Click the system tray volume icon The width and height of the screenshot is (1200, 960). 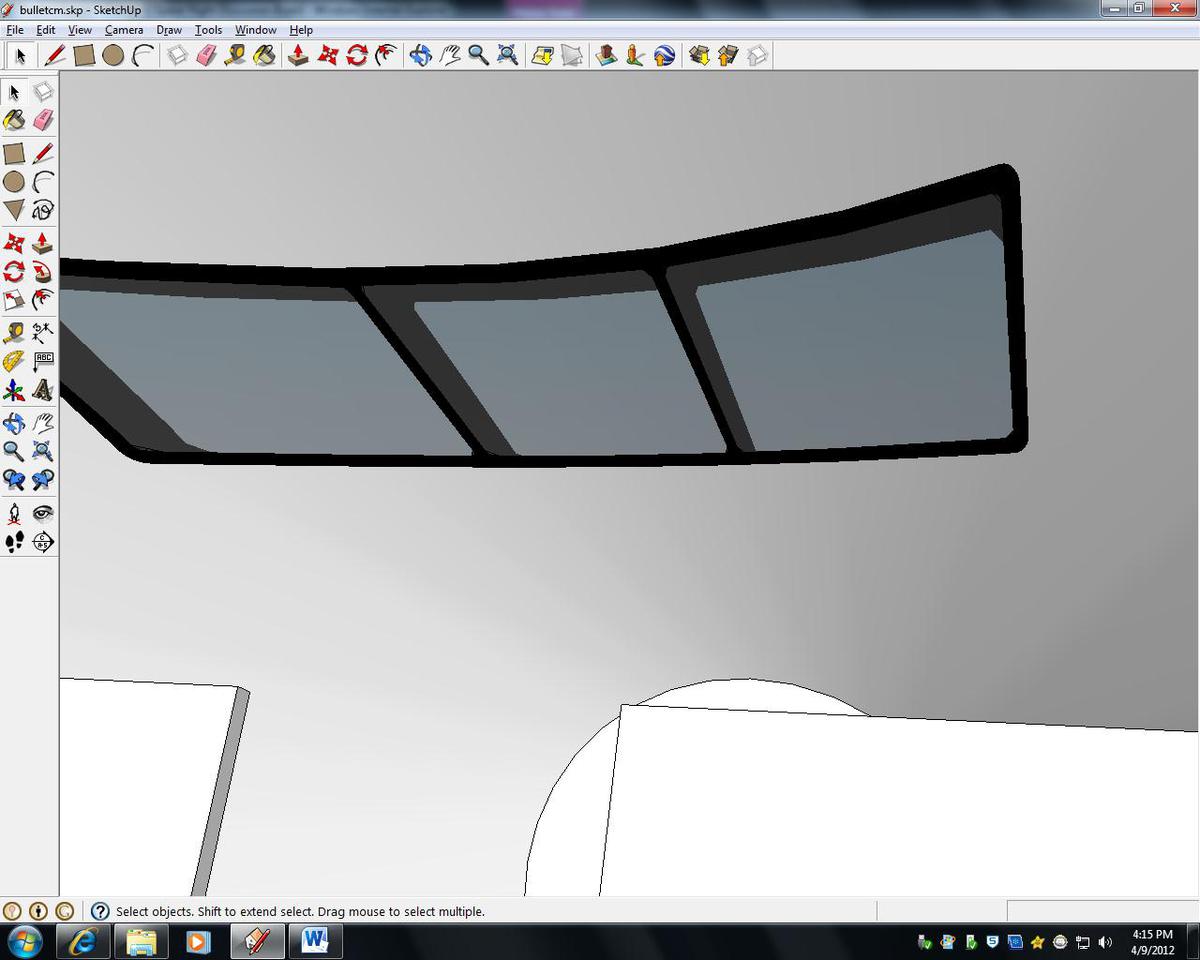tap(1105, 942)
